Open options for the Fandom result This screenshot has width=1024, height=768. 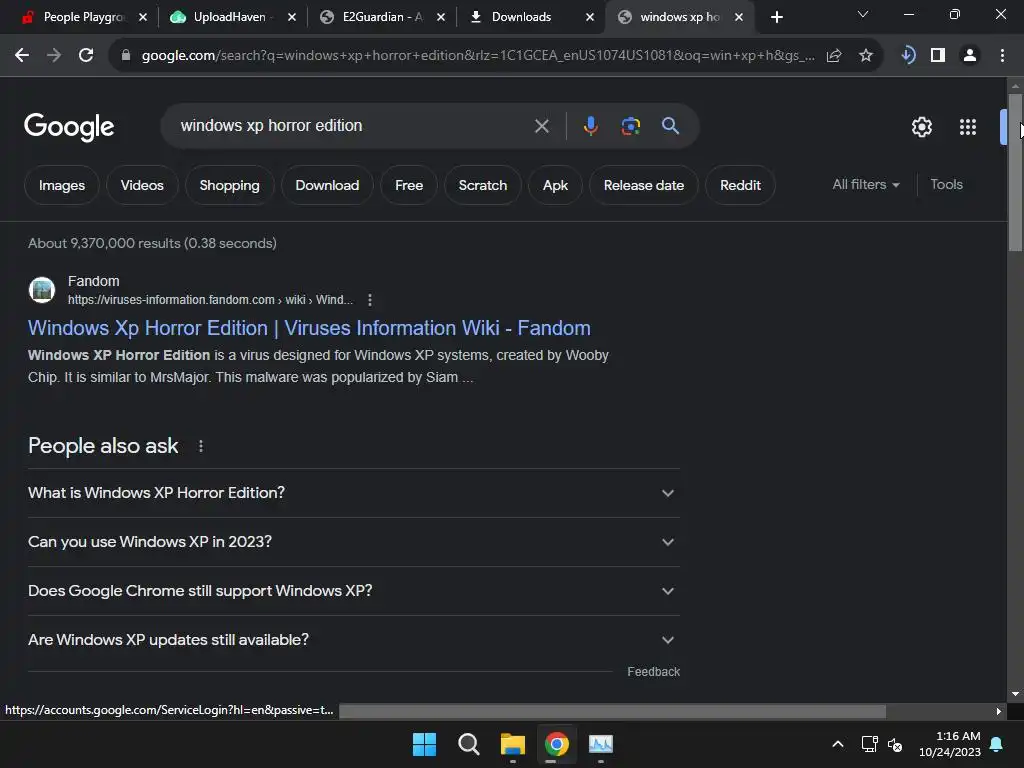click(x=370, y=300)
